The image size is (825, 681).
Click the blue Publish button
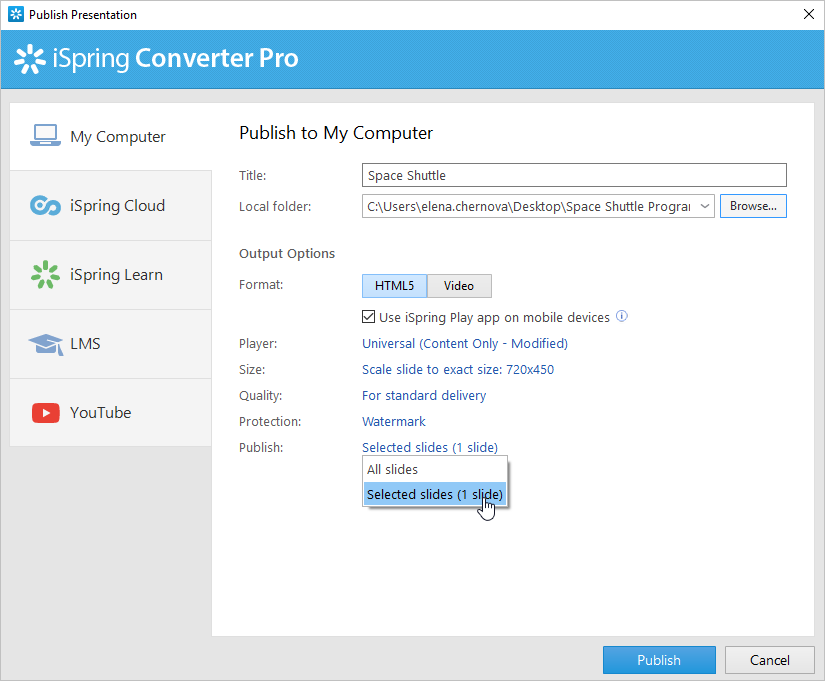659,660
